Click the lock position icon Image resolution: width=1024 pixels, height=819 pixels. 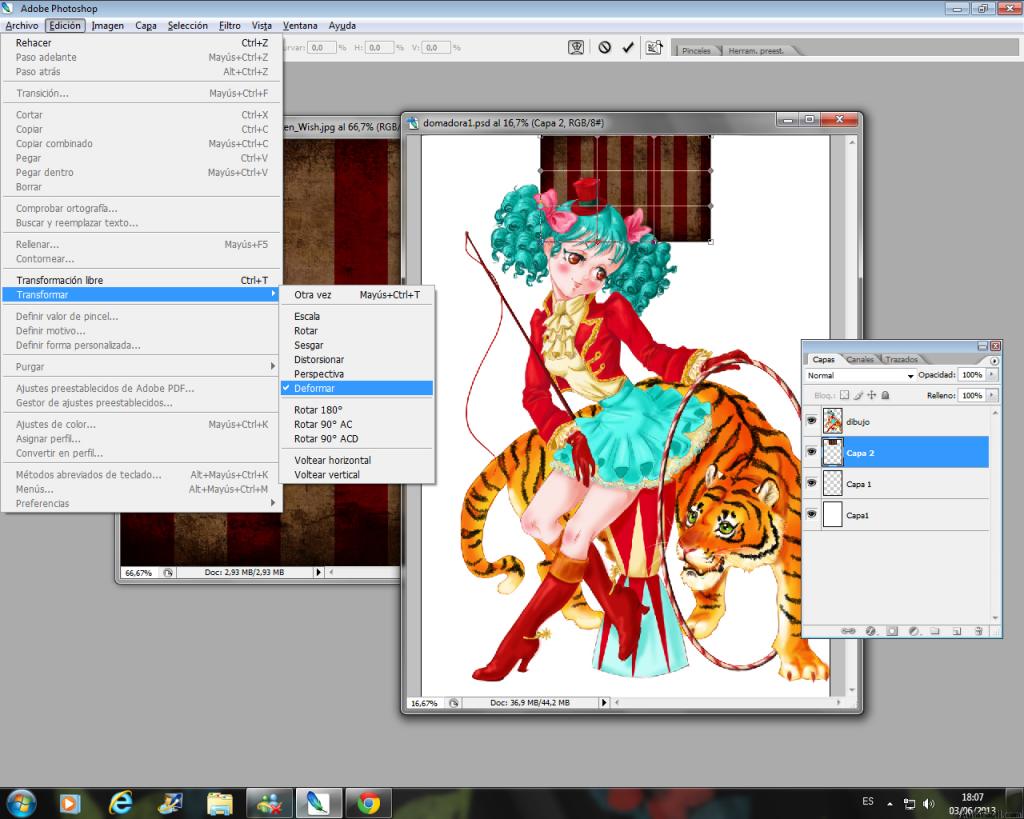(872, 395)
